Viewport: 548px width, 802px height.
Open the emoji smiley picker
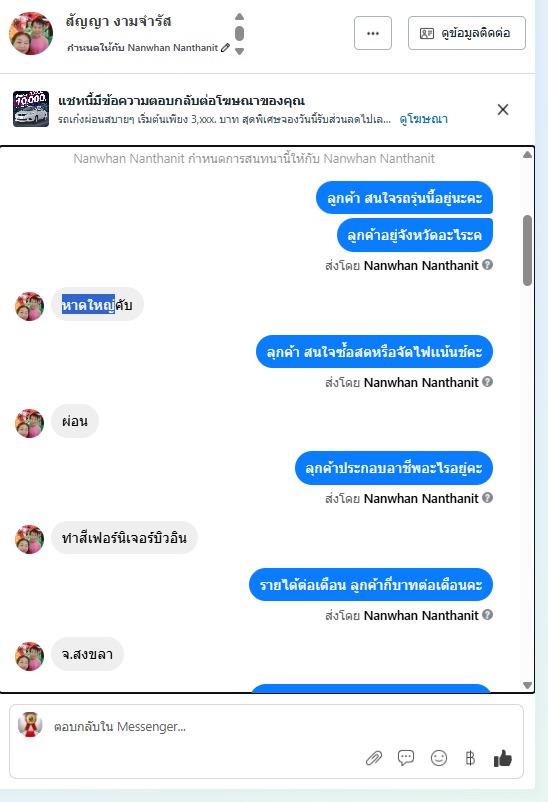(x=439, y=758)
